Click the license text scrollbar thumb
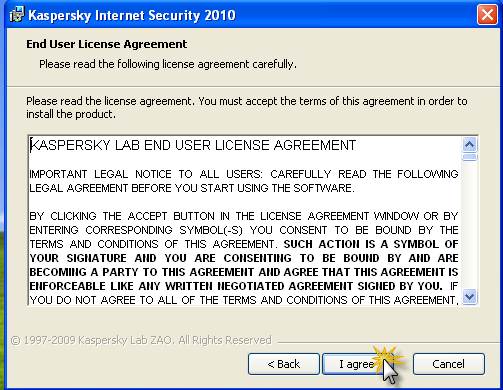This screenshot has width=503, height=390. coord(470,157)
